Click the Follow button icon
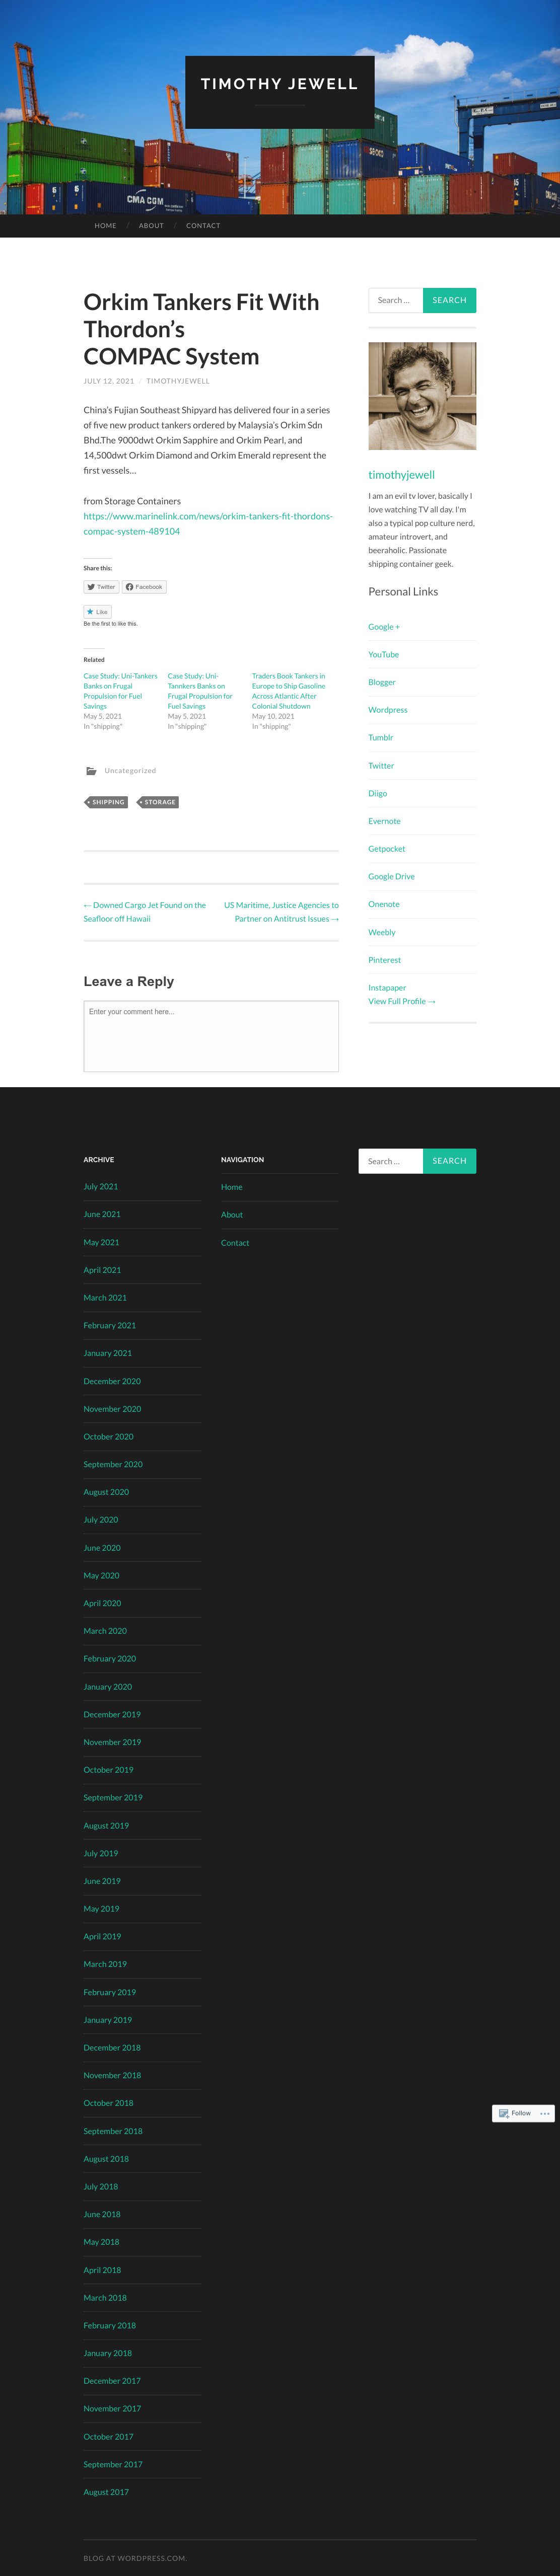 504,2113
